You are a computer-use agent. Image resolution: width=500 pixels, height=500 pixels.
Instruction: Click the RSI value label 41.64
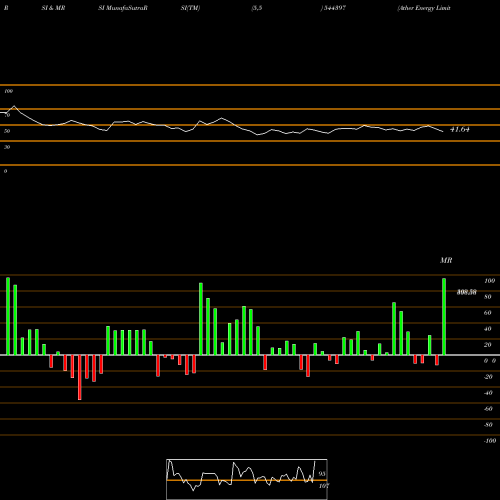[x=460, y=130]
